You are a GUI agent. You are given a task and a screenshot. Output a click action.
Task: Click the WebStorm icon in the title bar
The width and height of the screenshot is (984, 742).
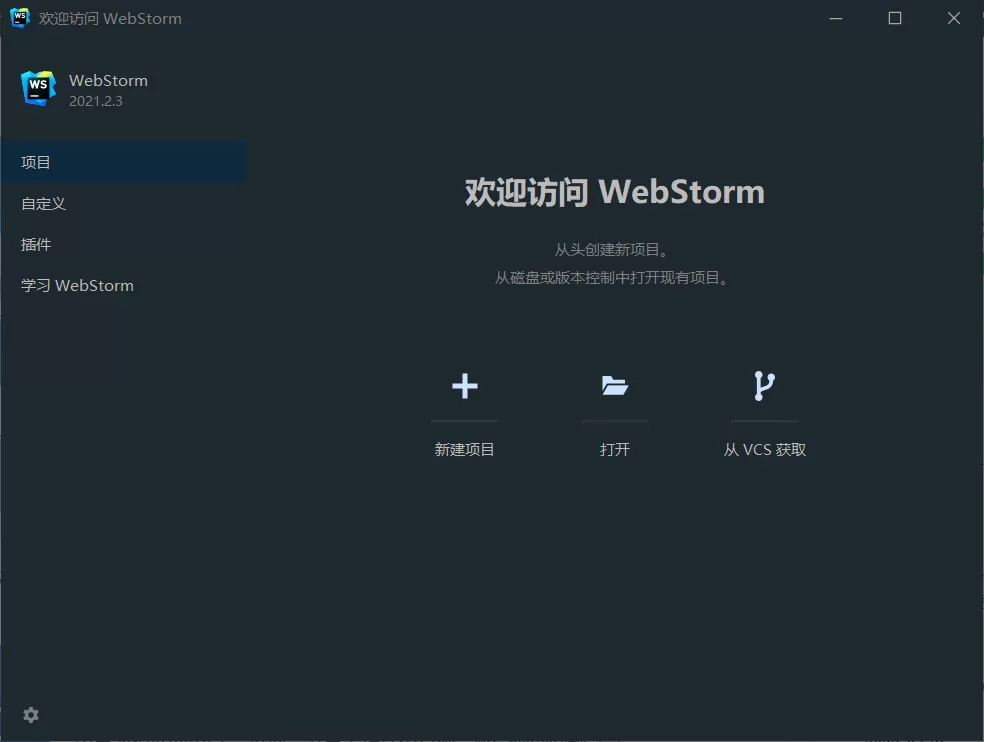coord(19,17)
